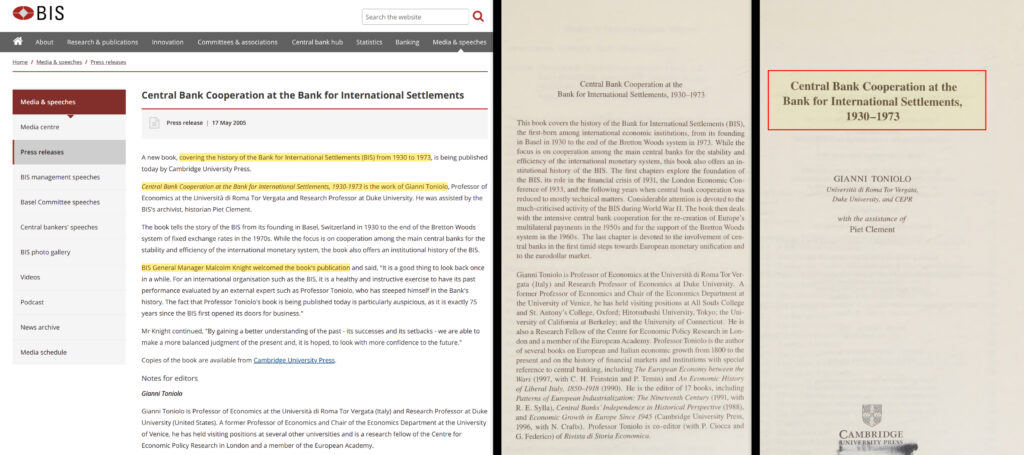1024x455 pixels.
Task: Open the Statistics menu
Action: point(369,42)
